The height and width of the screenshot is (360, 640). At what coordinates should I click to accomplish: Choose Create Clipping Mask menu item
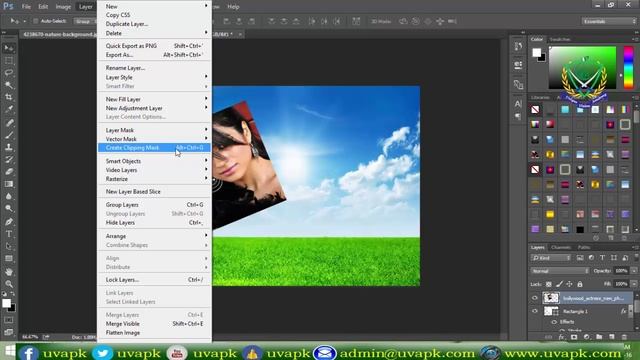point(155,147)
